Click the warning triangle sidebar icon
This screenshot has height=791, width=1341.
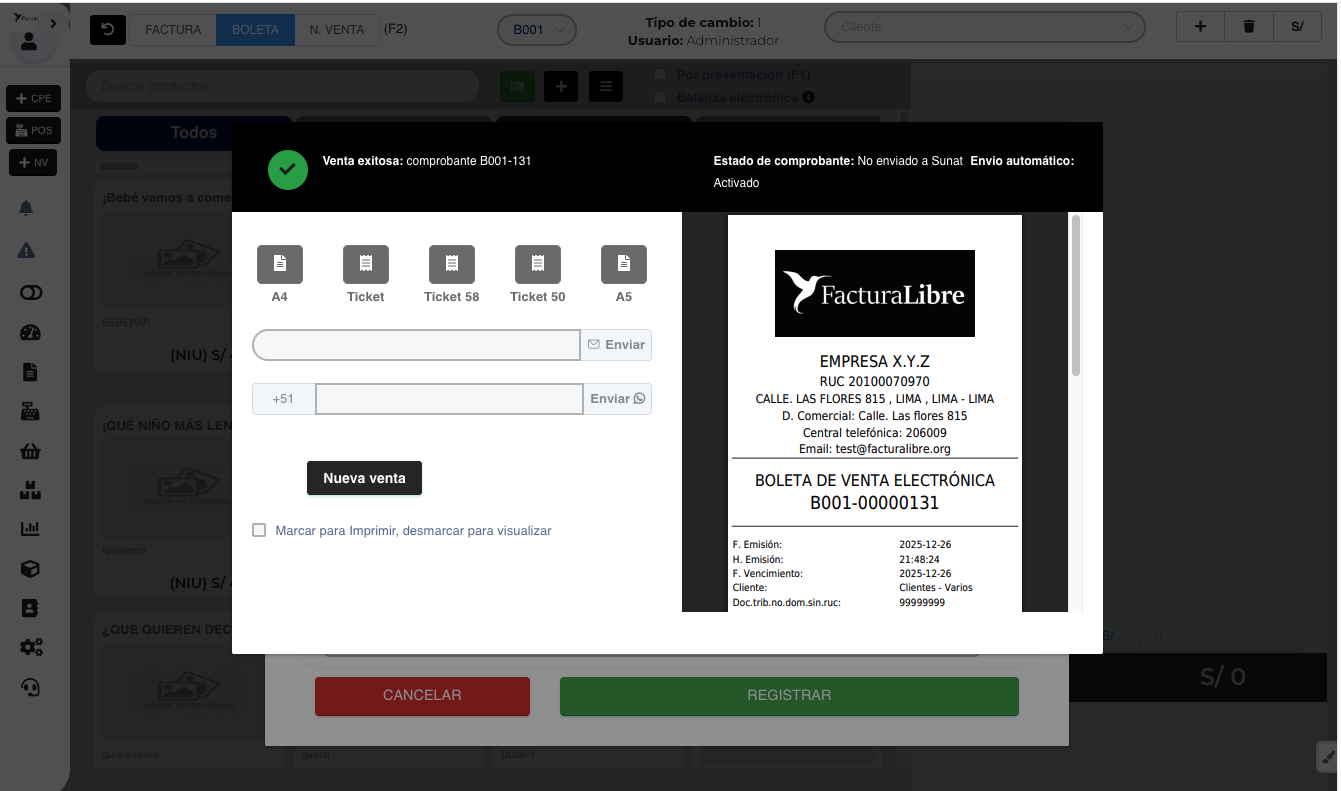[27, 250]
